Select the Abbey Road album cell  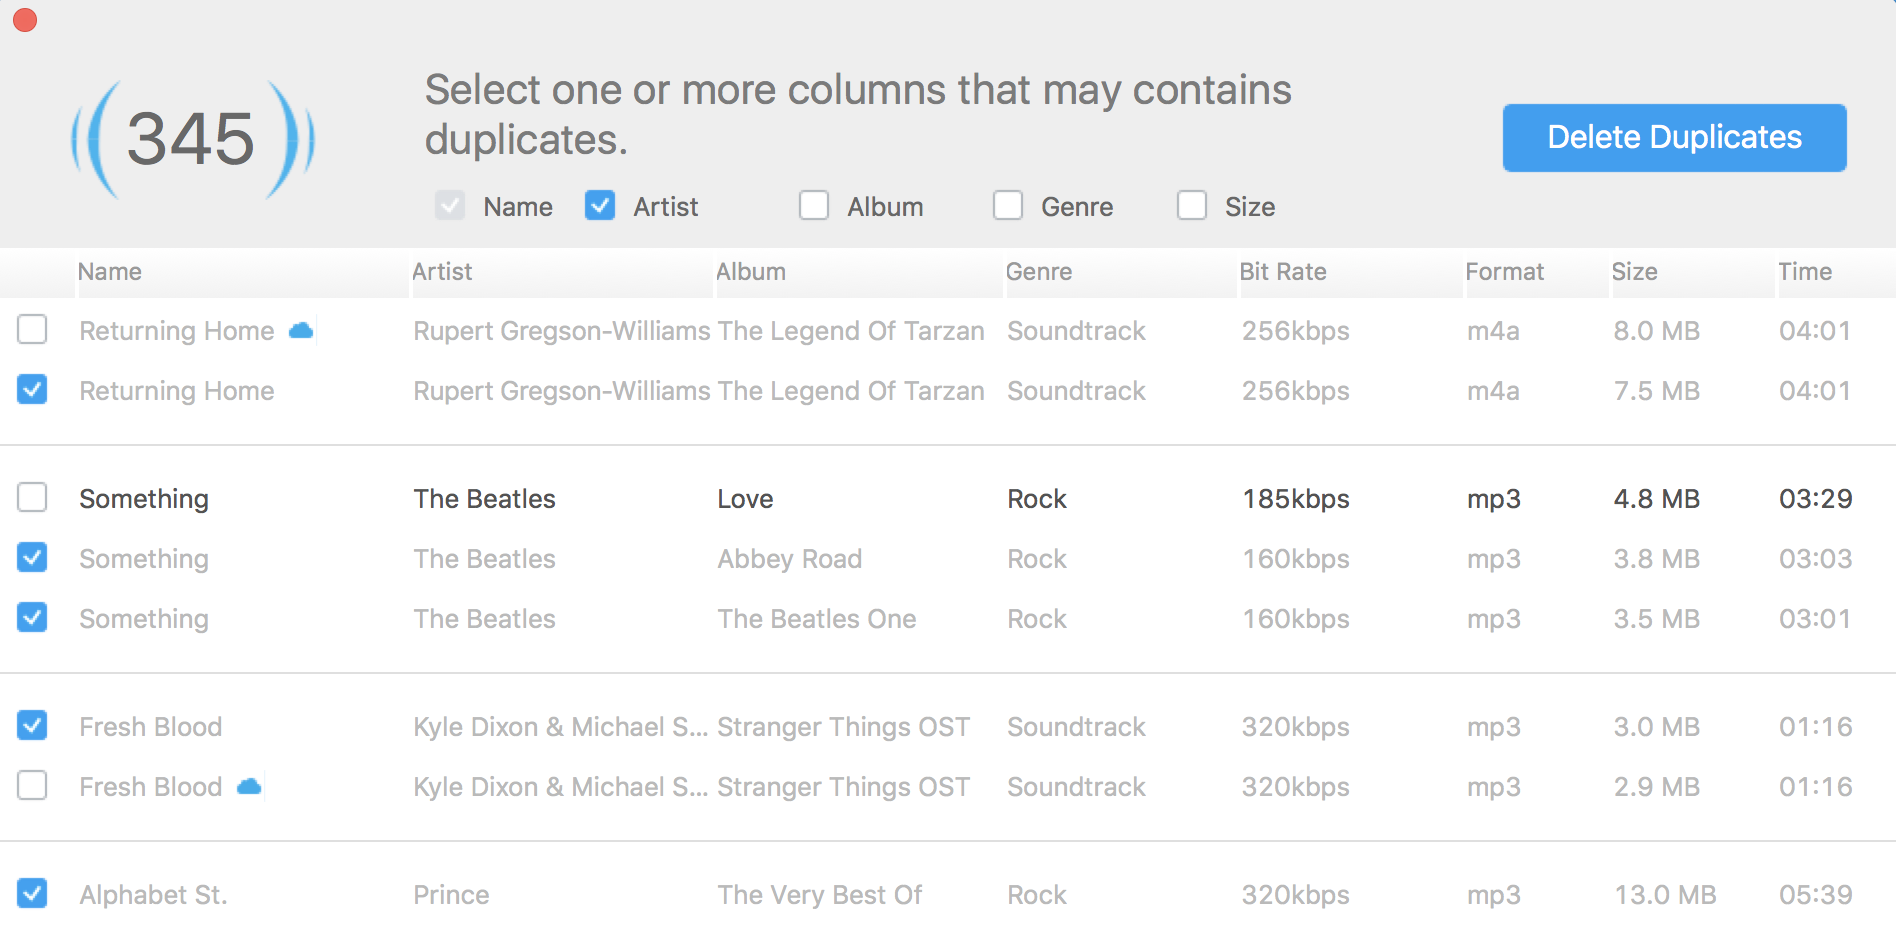[x=790, y=559]
